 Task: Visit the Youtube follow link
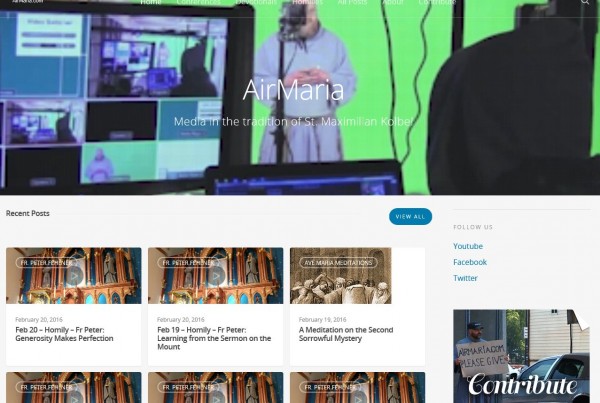point(467,246)
